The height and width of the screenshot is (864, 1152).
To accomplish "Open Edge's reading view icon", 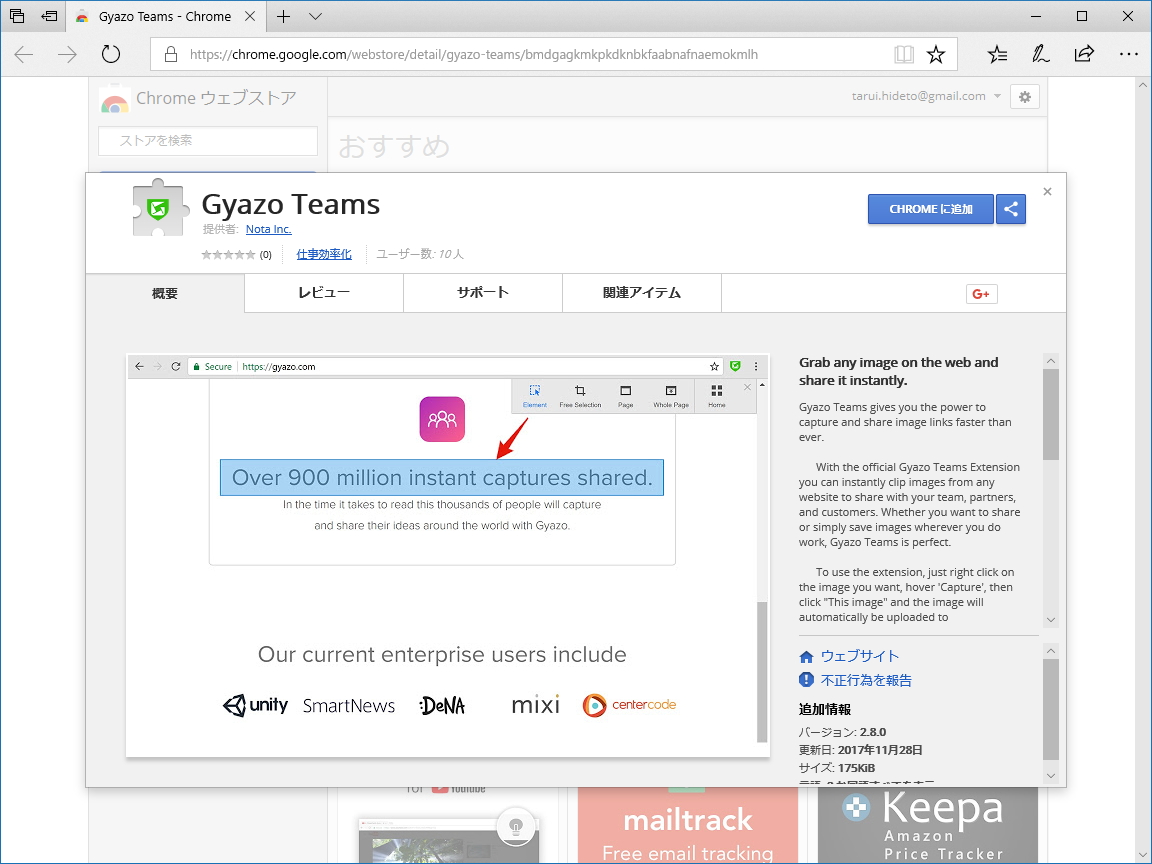I will pos(903,54).
